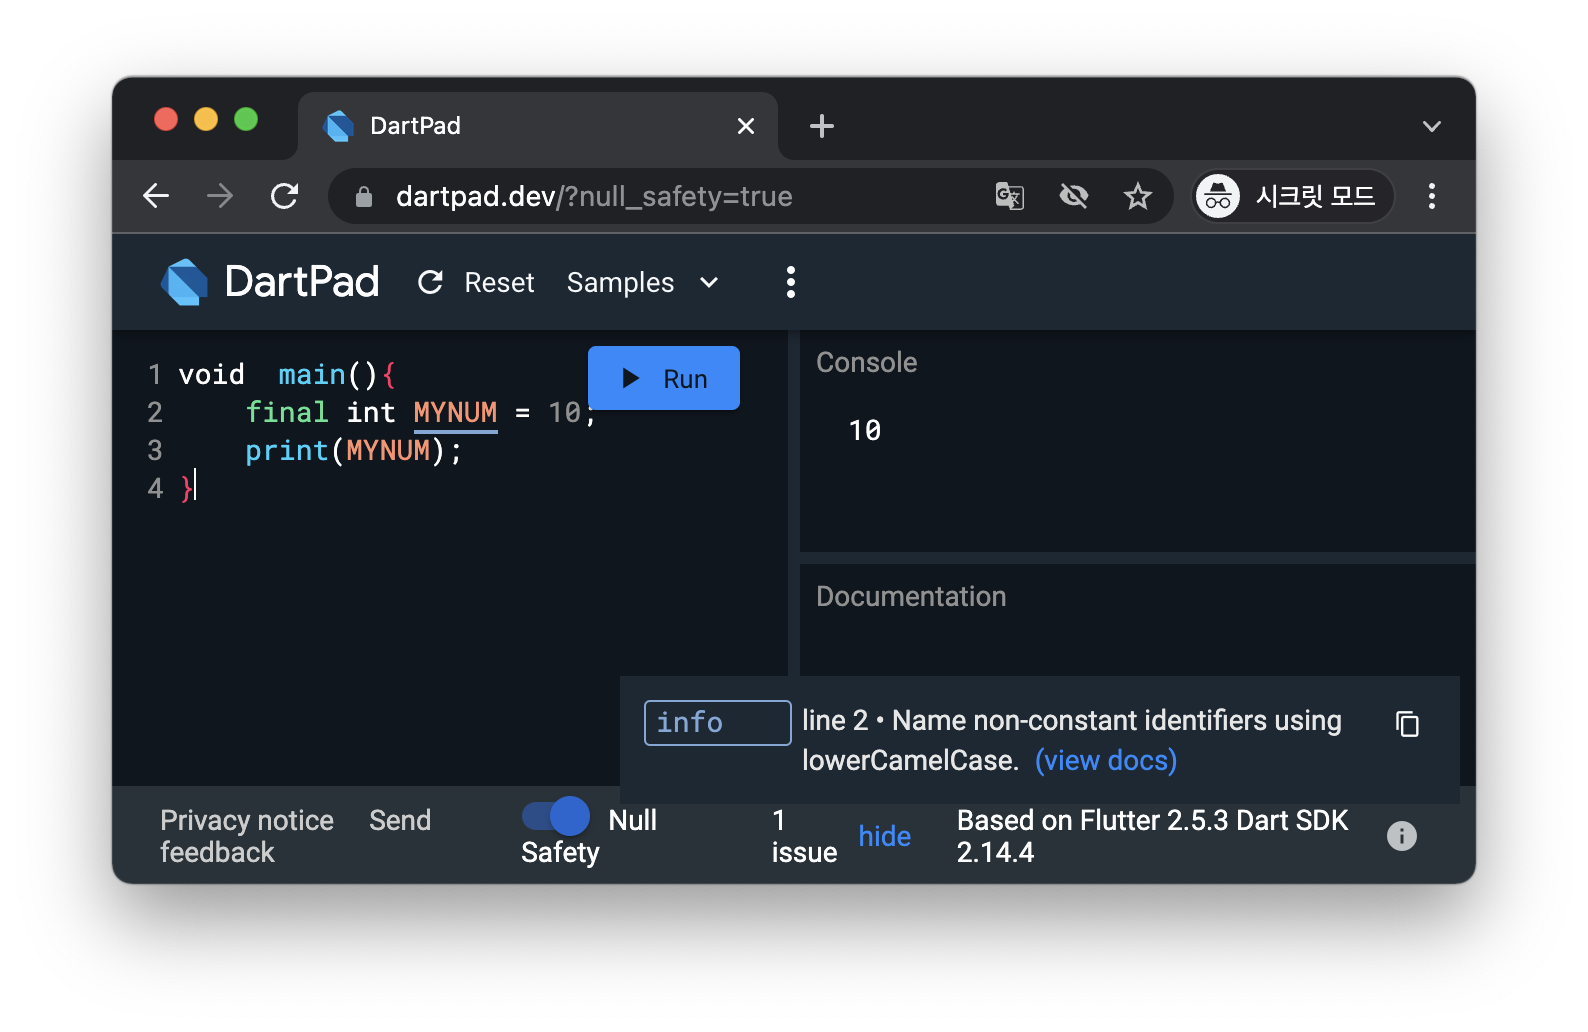Reload the page with the refresh icon
The image size is (1588, 1032).
click(x=285, y=196)
